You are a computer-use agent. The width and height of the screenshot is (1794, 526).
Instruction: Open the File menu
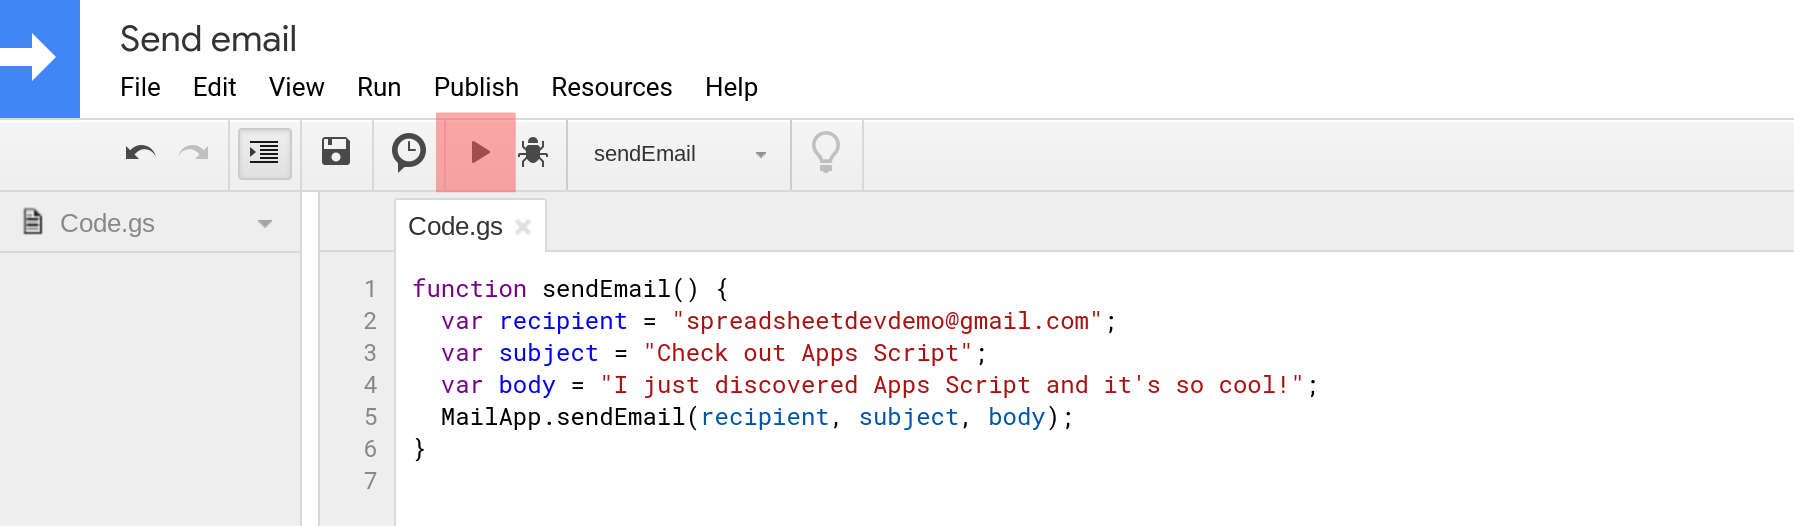tap(140, 88)
